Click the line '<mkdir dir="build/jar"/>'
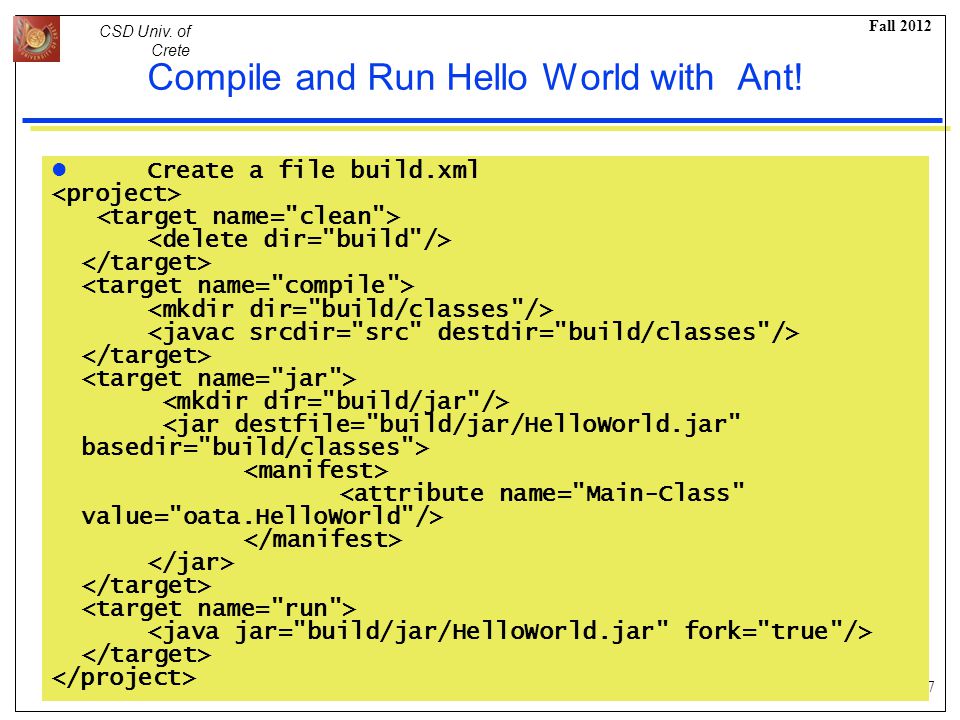 click(x=336, y=401)
